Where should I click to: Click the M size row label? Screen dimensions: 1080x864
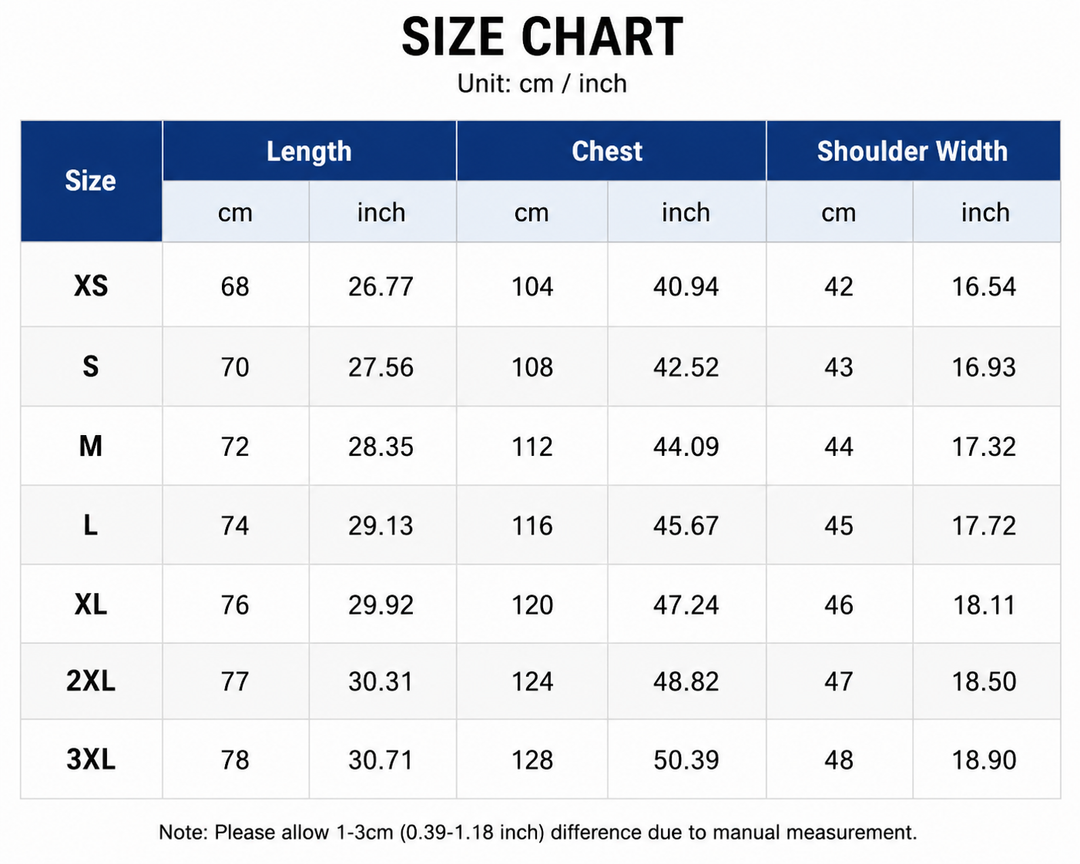tap(91, 446)
